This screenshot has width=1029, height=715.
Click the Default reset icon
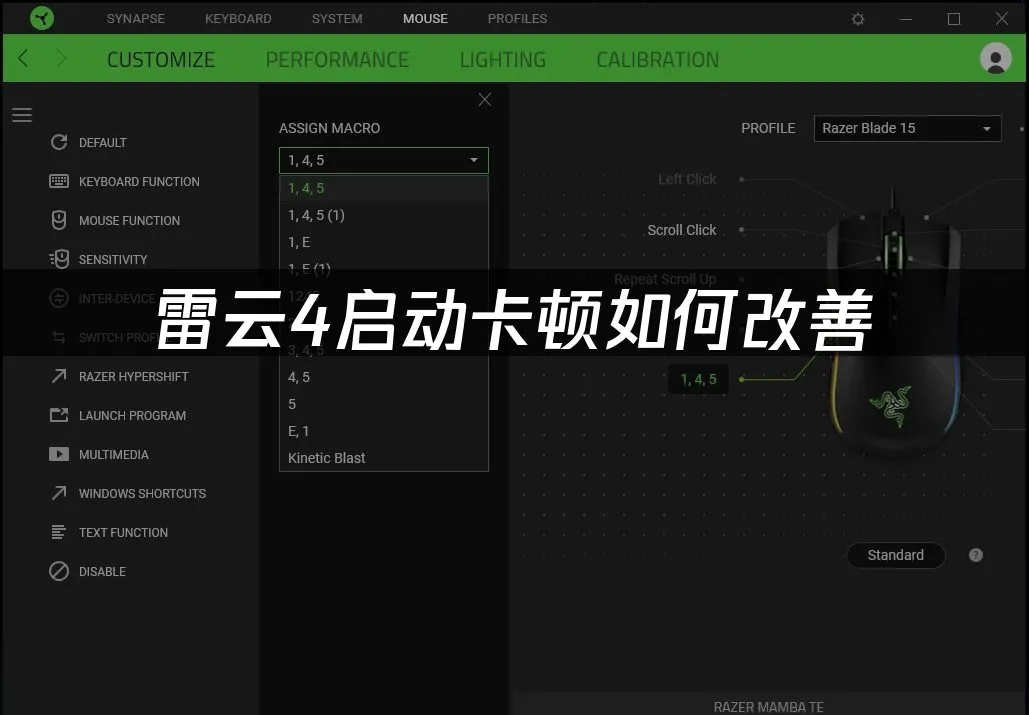(x=59, y=142)
